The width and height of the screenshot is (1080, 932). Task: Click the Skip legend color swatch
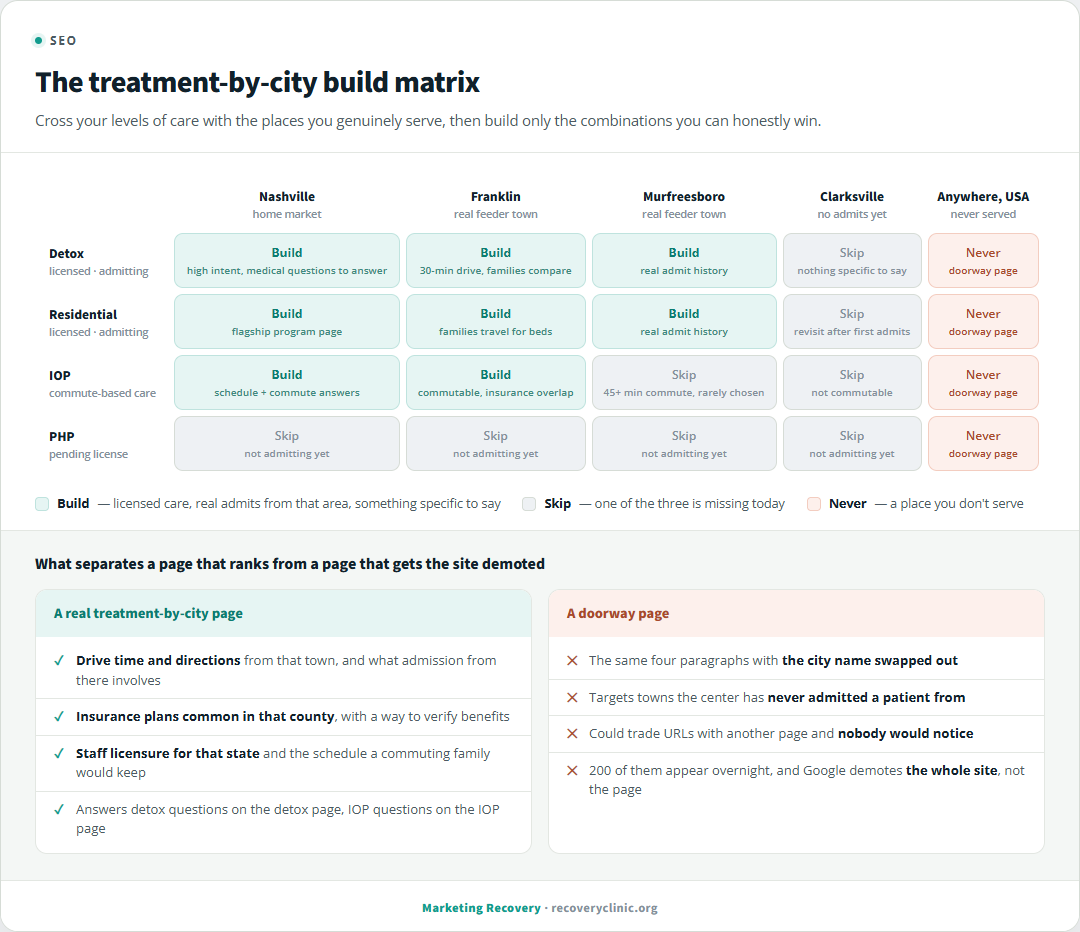pos(529,504)
